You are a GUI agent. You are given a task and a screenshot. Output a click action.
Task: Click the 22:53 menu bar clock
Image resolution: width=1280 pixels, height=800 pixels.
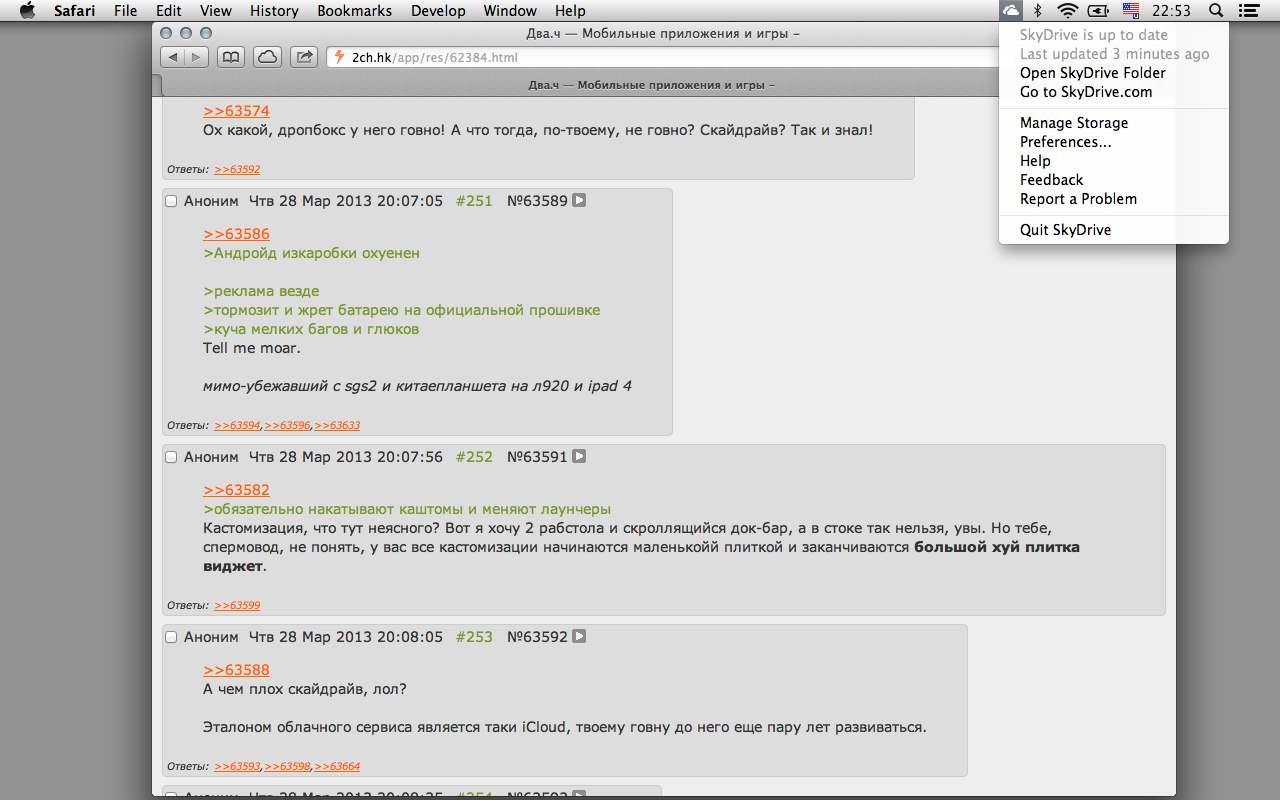coord(1172,11)
